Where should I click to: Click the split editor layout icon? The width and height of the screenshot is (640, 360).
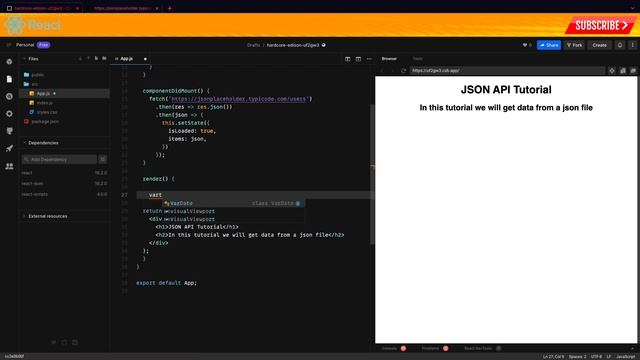pyautogui.click(x=347, y=59)
